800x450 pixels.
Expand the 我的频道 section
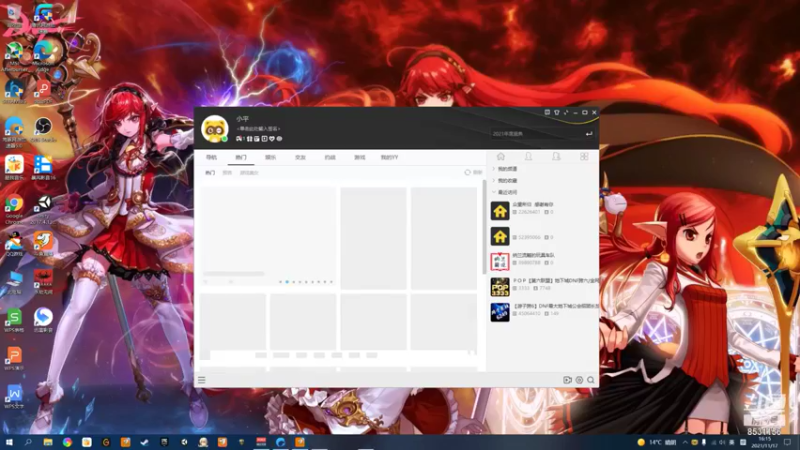(505, 168)
